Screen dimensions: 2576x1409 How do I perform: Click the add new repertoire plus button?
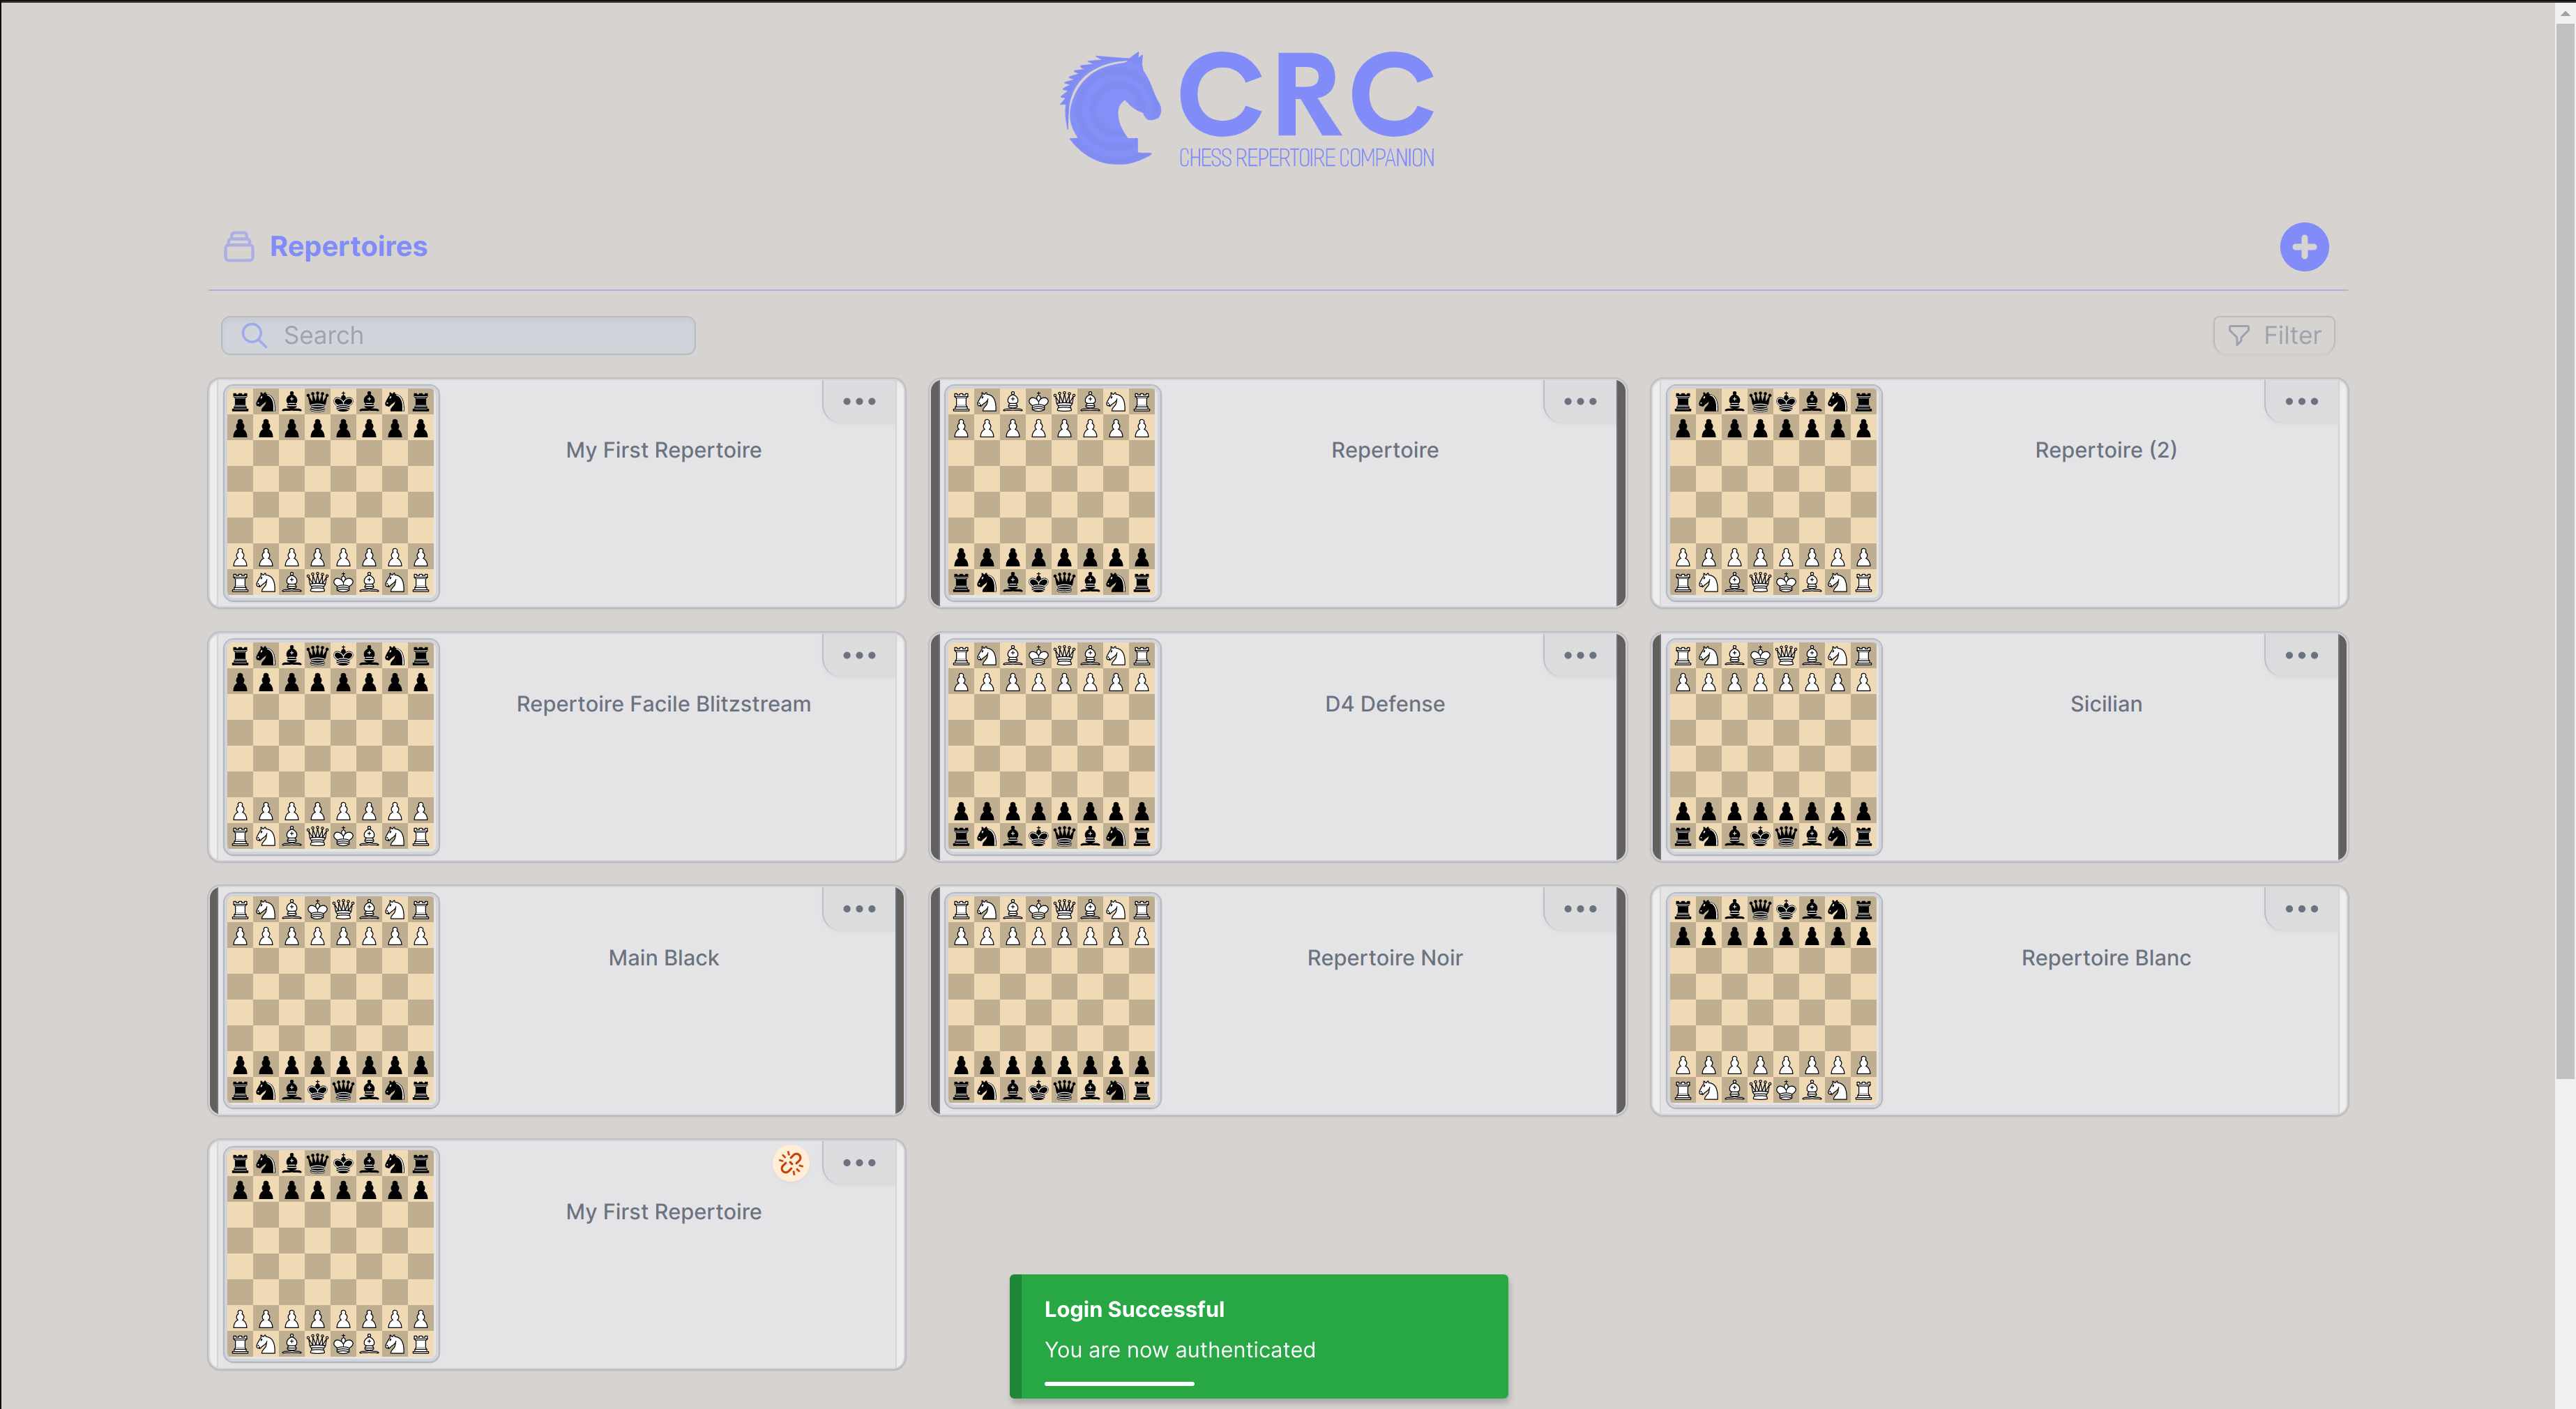pos(2303,247)
